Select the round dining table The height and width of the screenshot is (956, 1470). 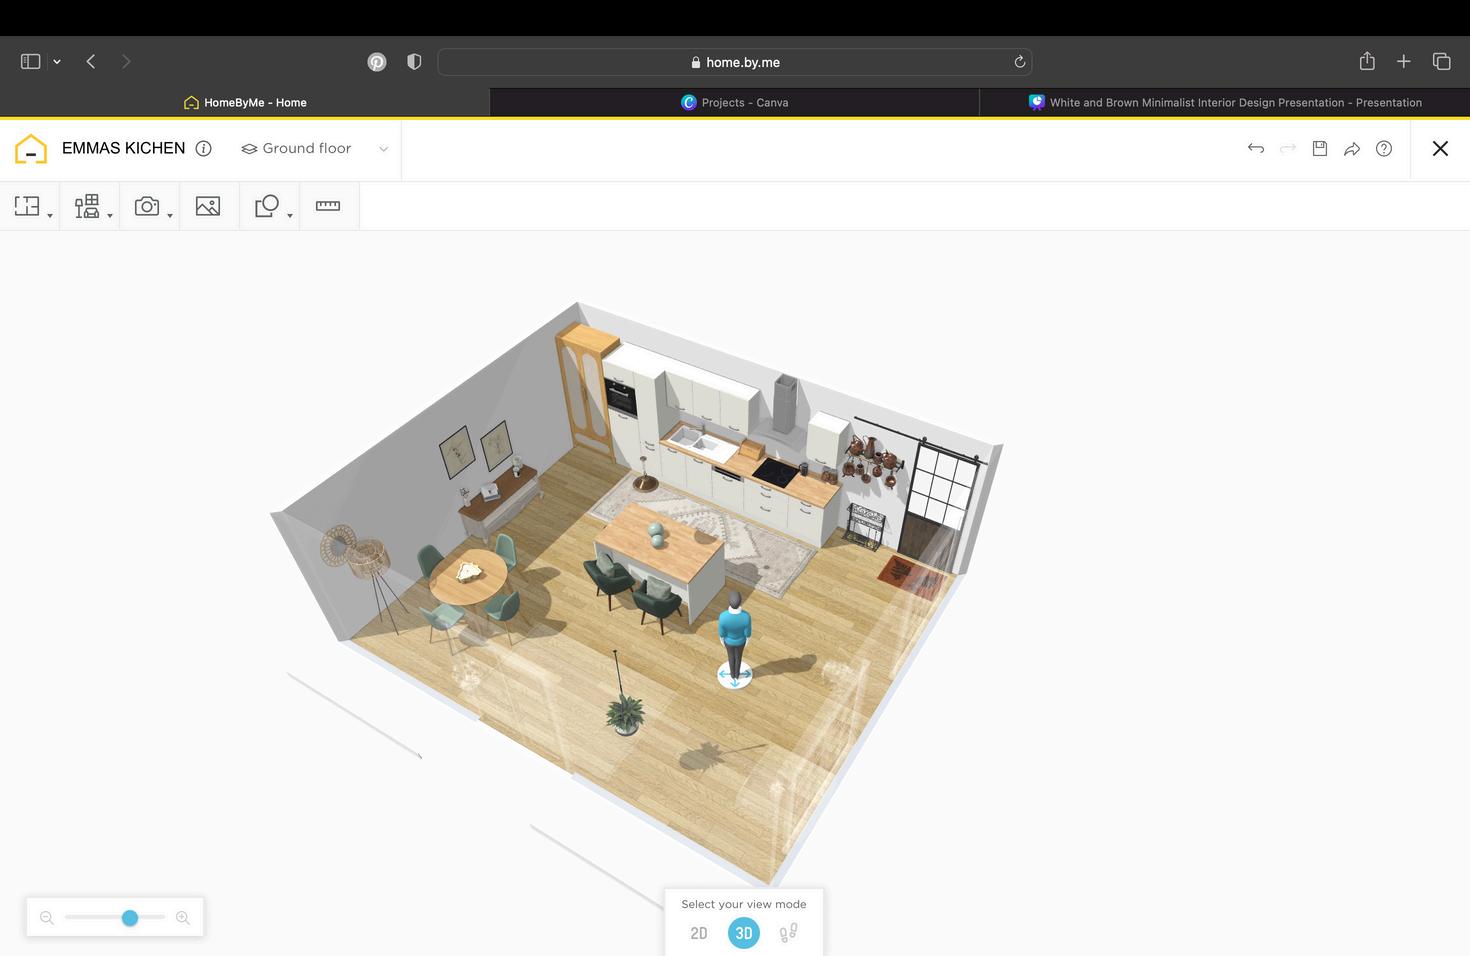[x=468, y=576]
